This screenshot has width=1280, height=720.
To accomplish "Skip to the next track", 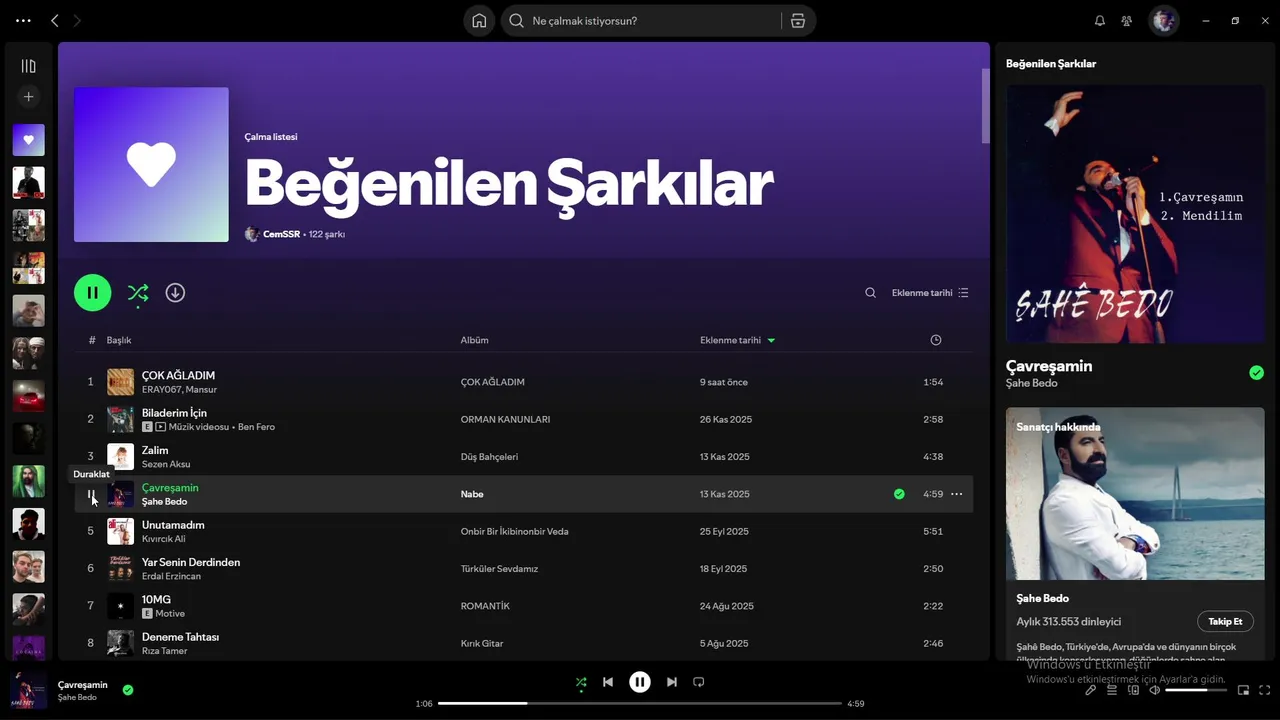I will [672, 682].
